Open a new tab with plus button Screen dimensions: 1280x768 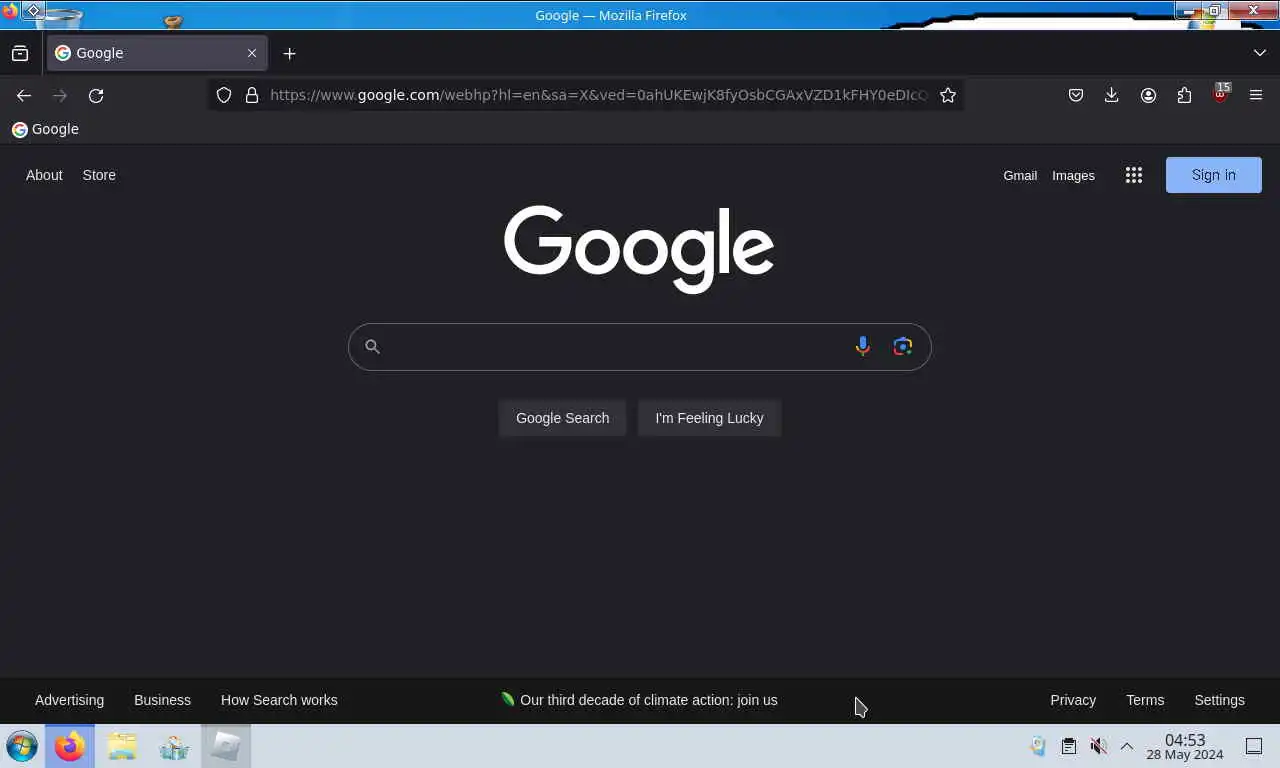289,53
